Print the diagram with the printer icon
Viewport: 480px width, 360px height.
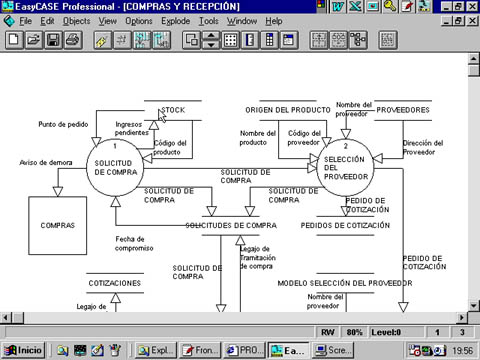pyautogui.click(x=73, y=40)
